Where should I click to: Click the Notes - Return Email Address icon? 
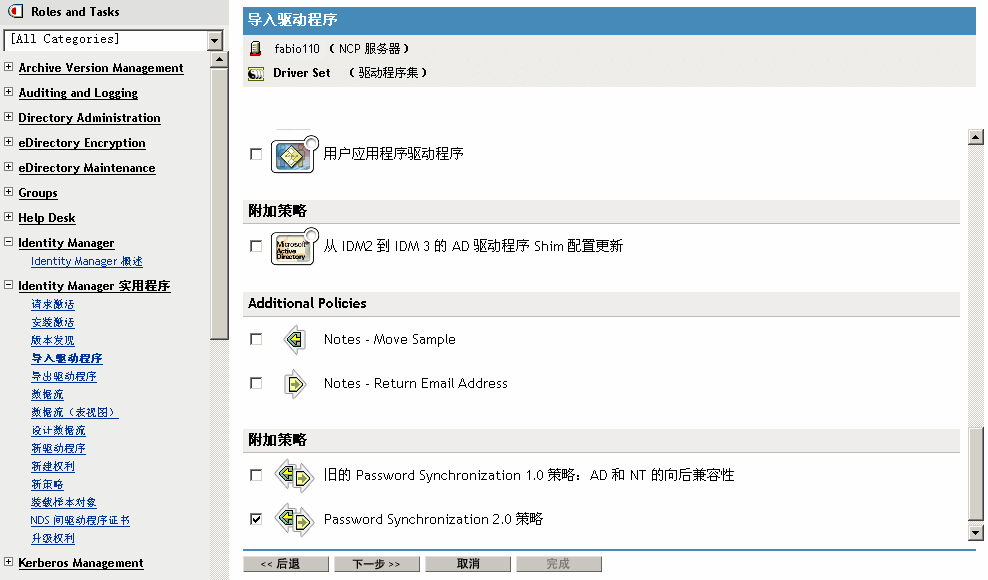(x=294, y=384)
